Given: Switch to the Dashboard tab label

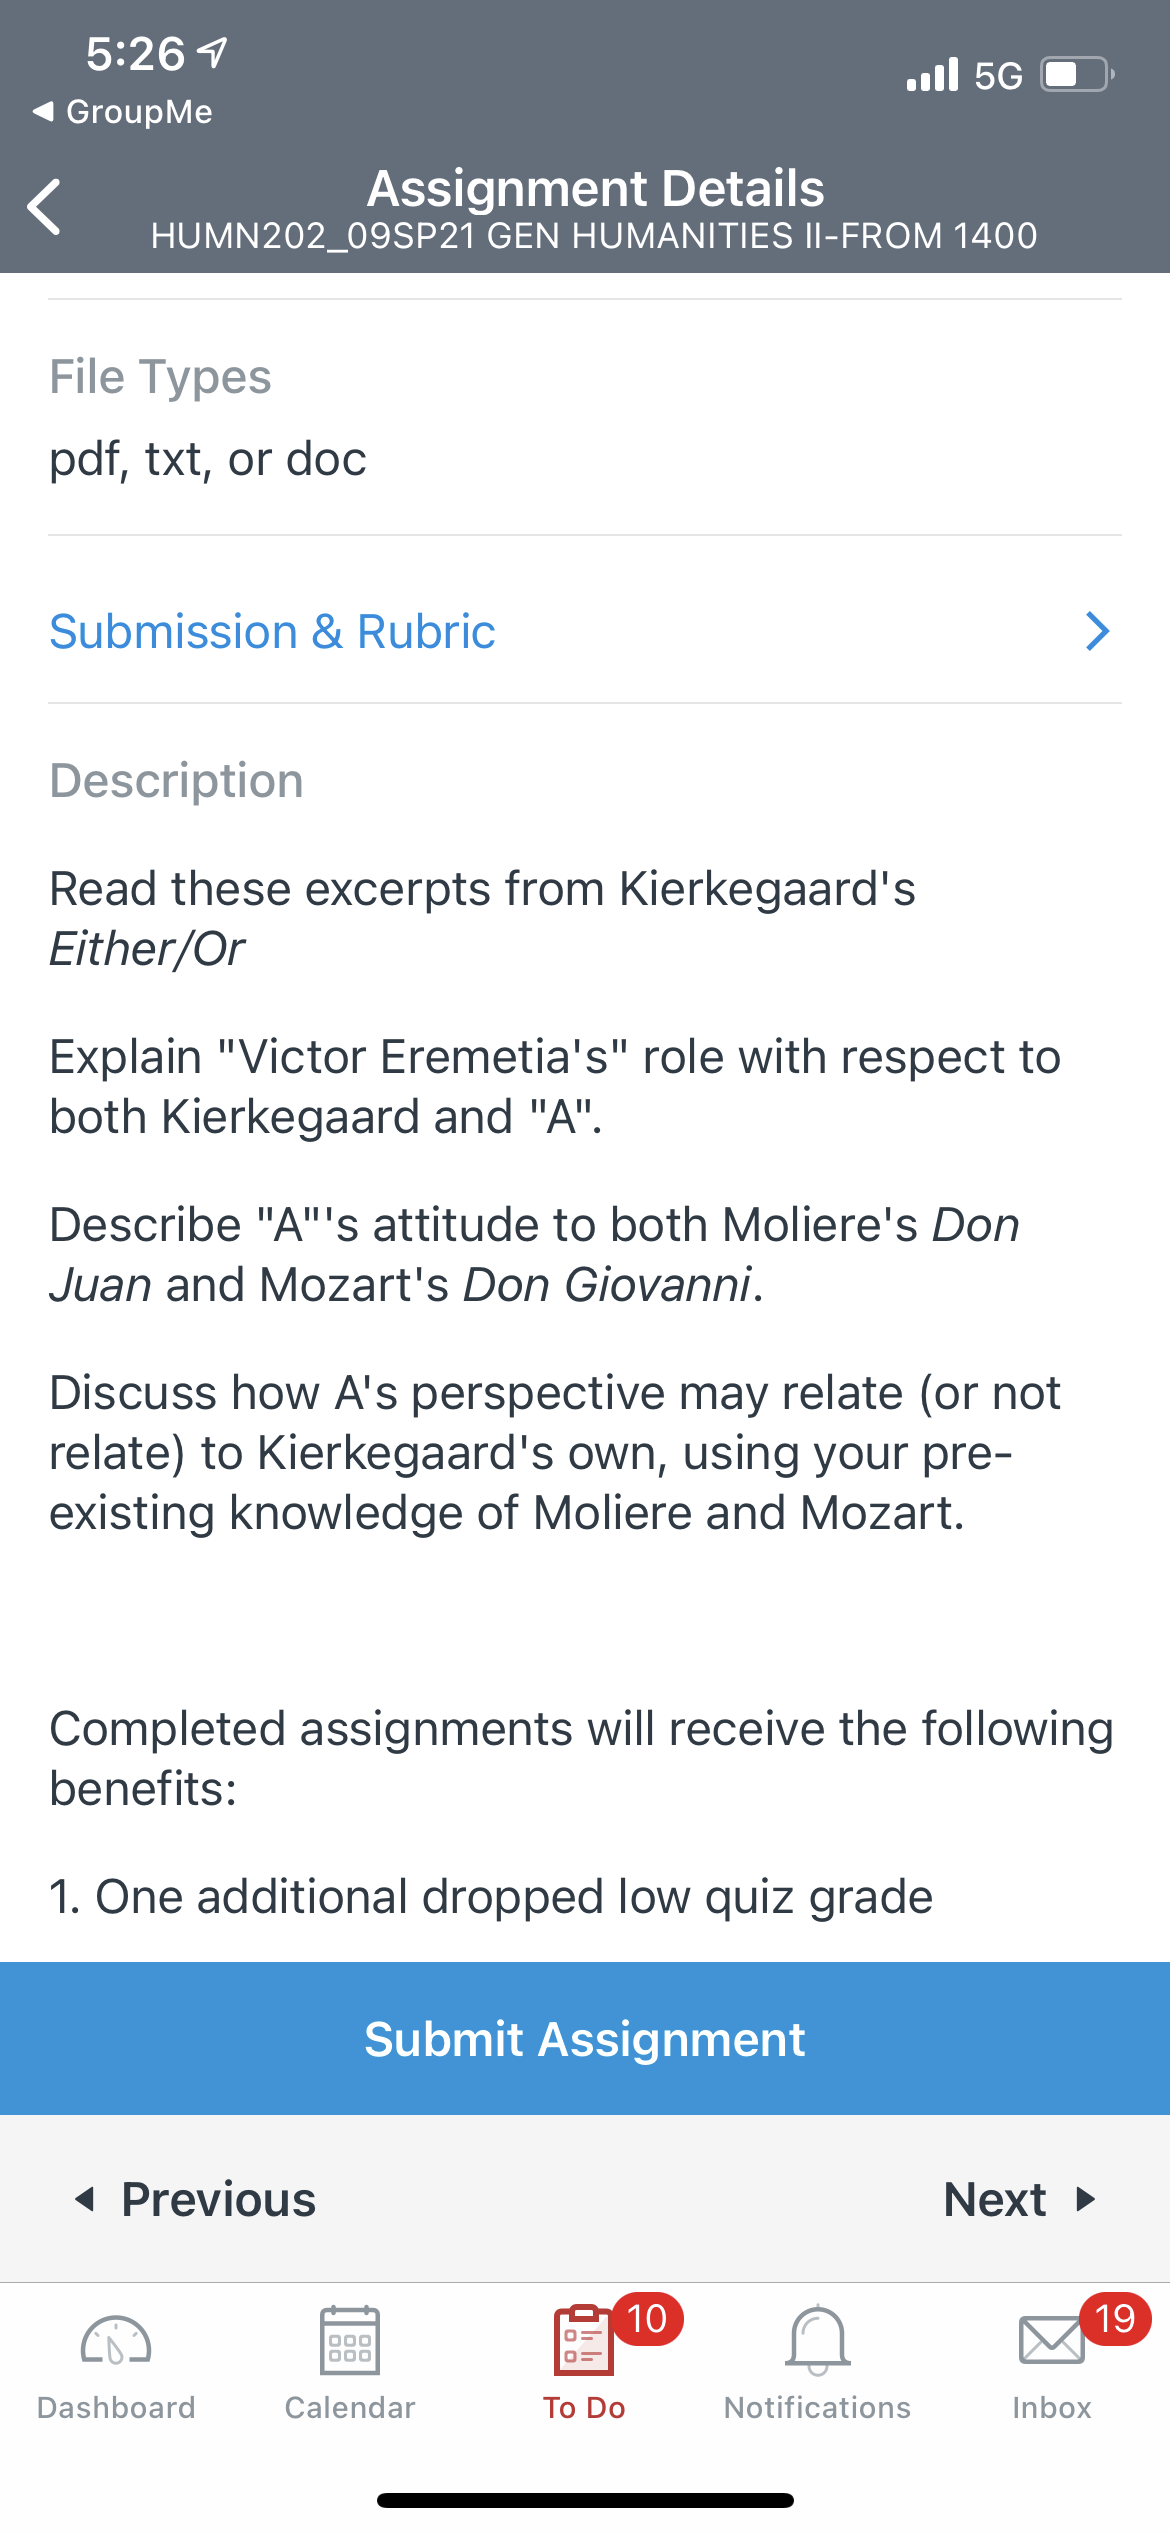Looking at the screenshot, I should click(x=116, y=2407).
